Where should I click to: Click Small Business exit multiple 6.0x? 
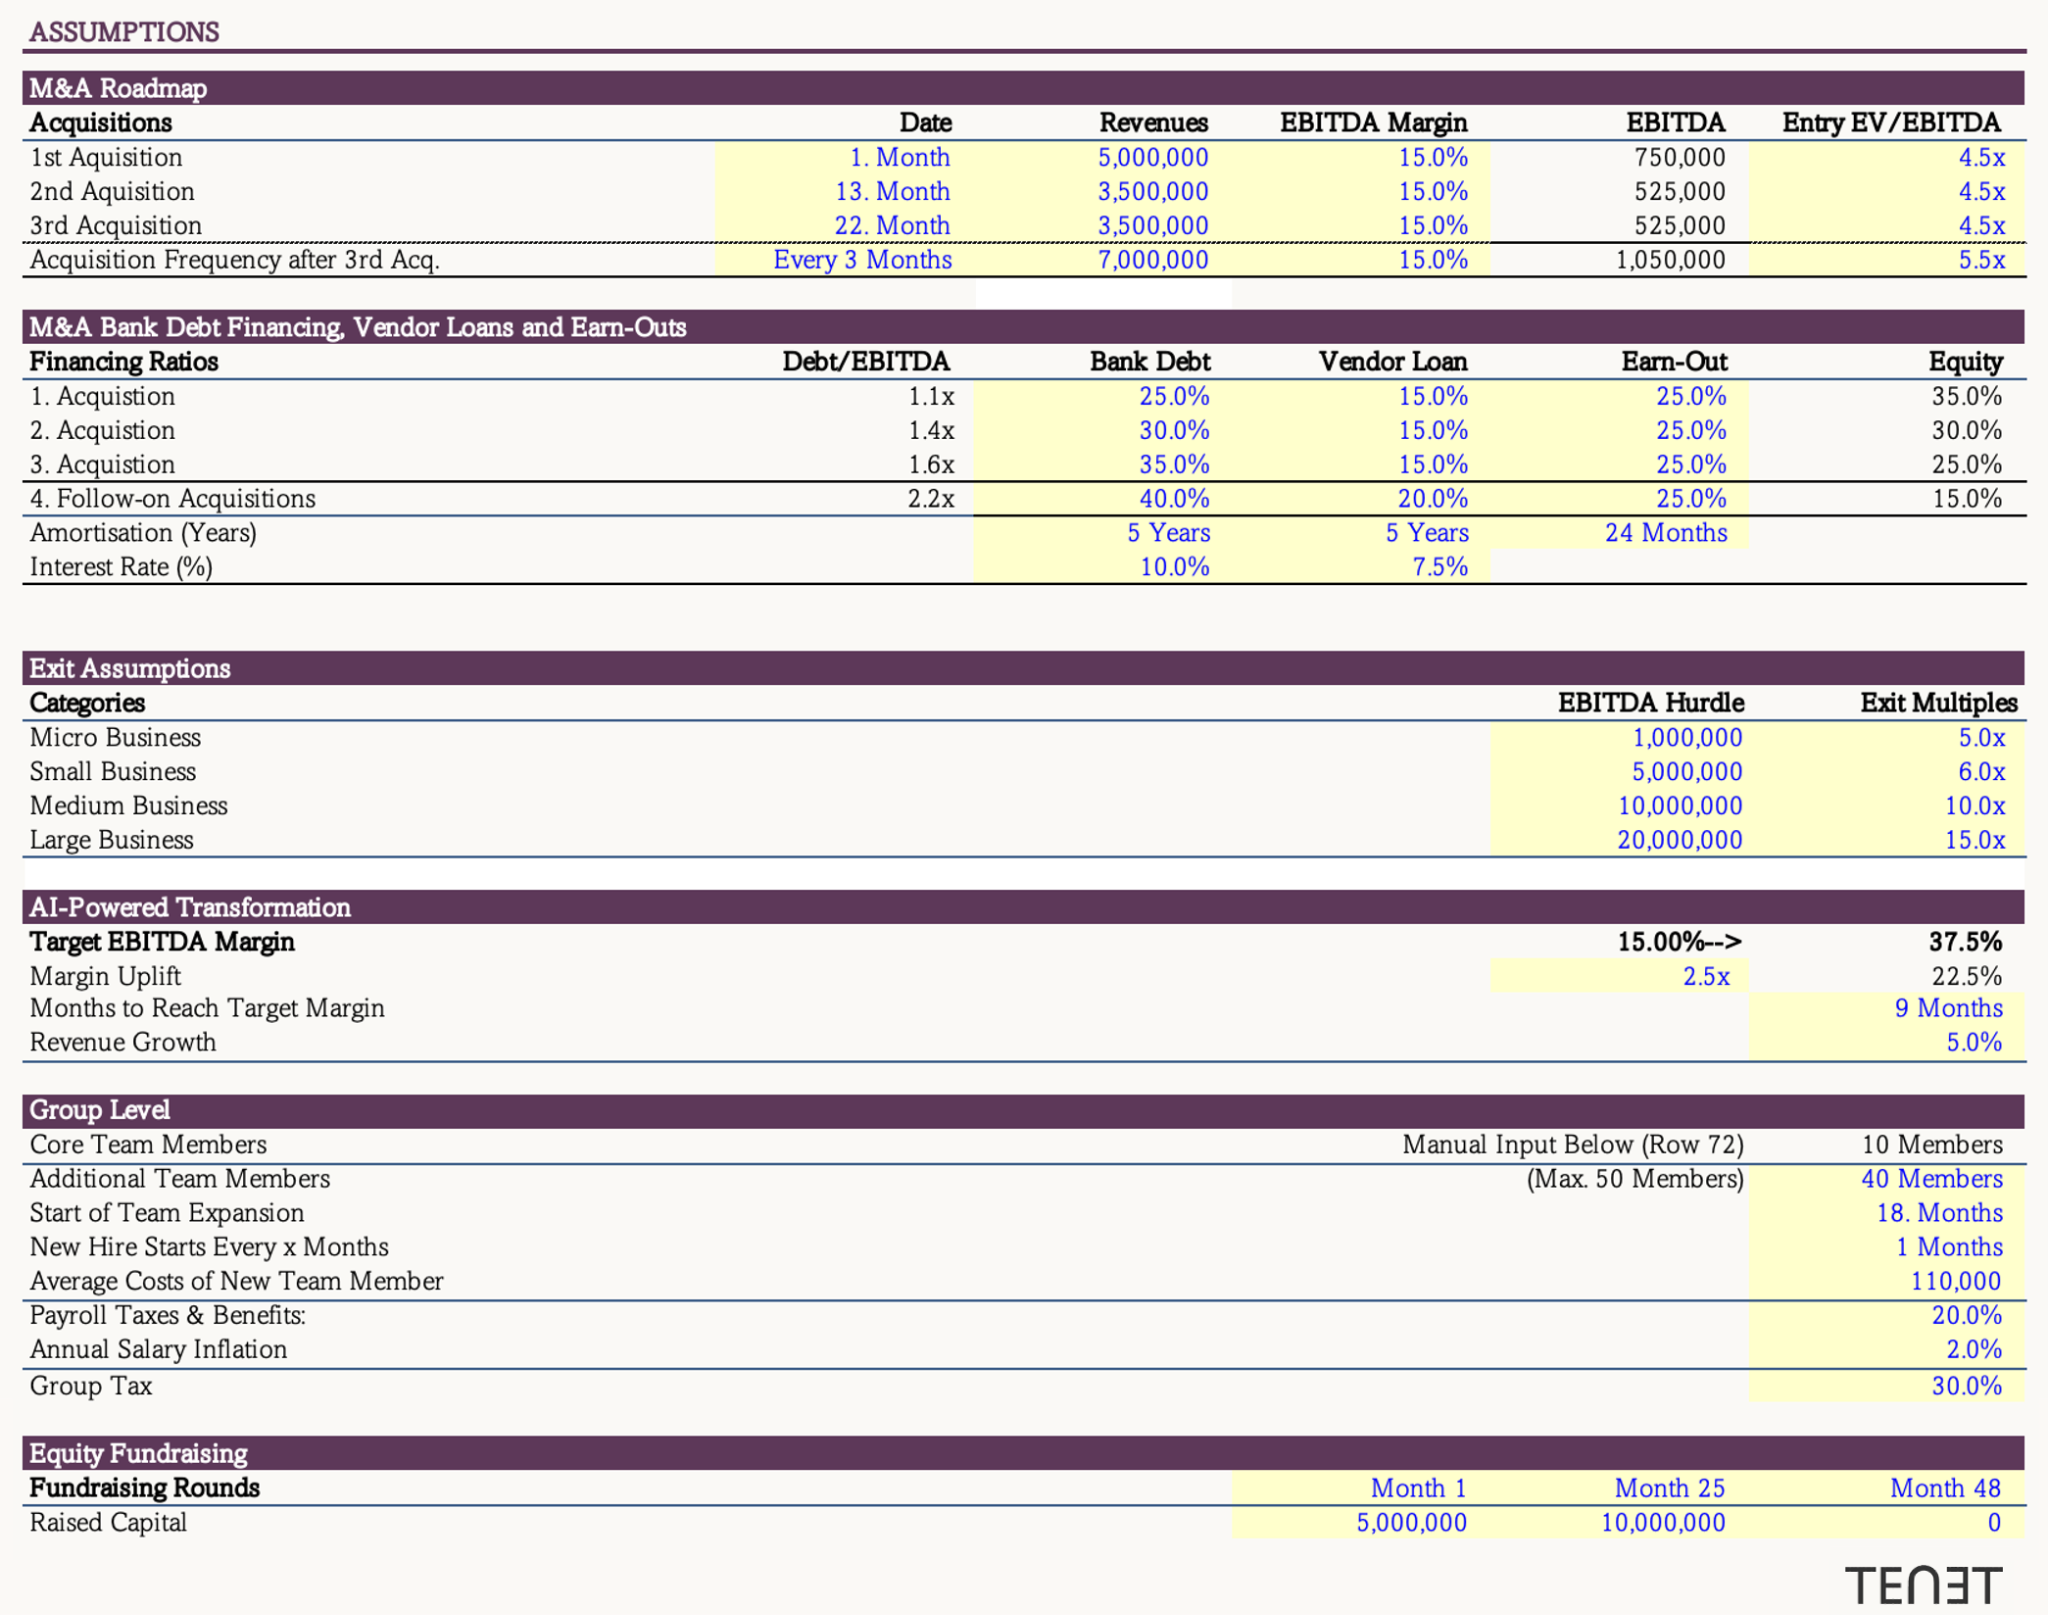click(1887, 772)
